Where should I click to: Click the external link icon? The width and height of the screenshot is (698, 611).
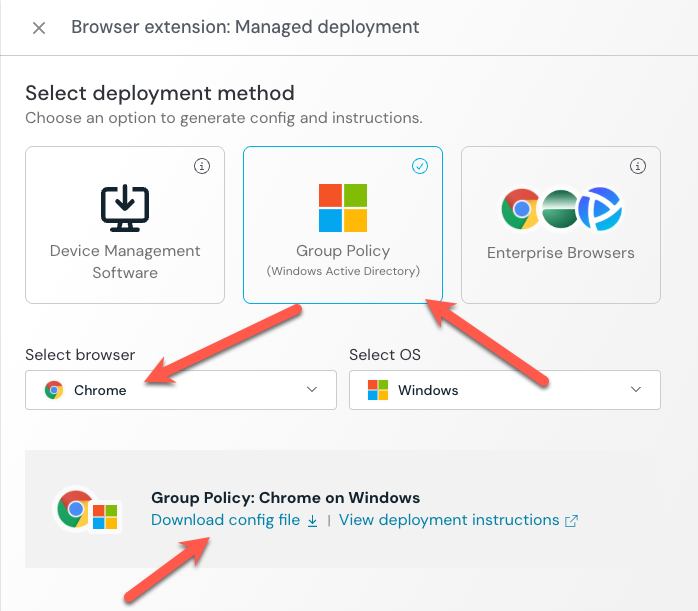coord(571,521)
